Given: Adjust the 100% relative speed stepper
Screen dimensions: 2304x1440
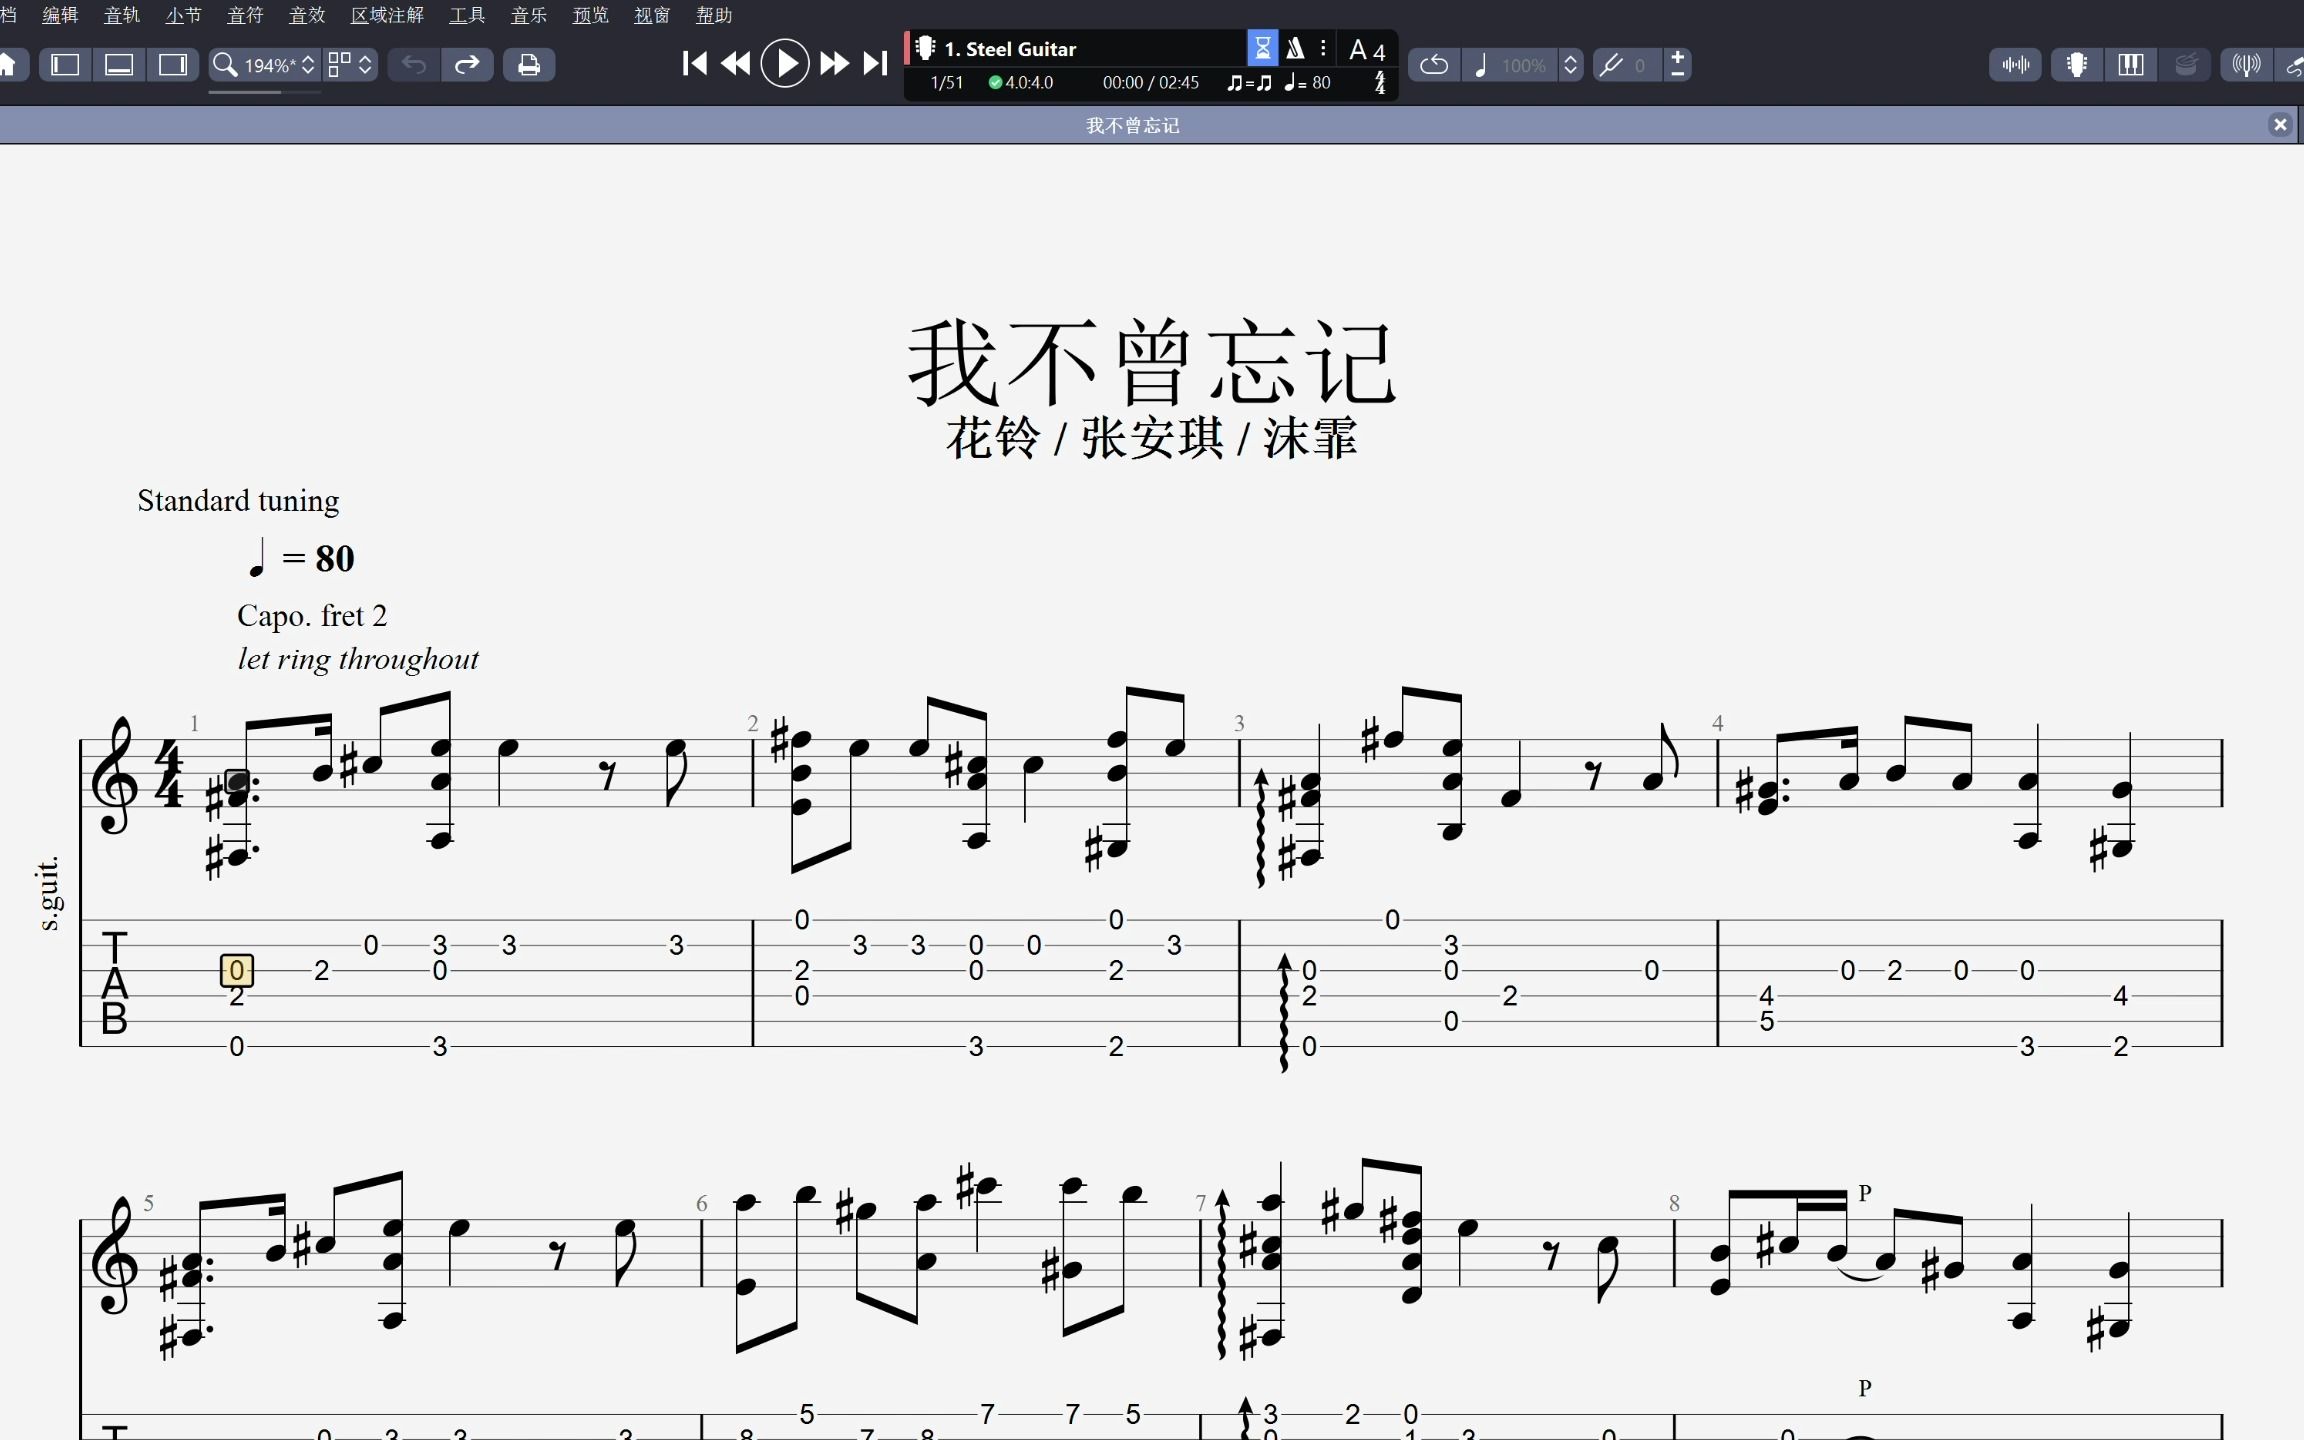Looking at the screenshot, I should (x=1571, y=65).
